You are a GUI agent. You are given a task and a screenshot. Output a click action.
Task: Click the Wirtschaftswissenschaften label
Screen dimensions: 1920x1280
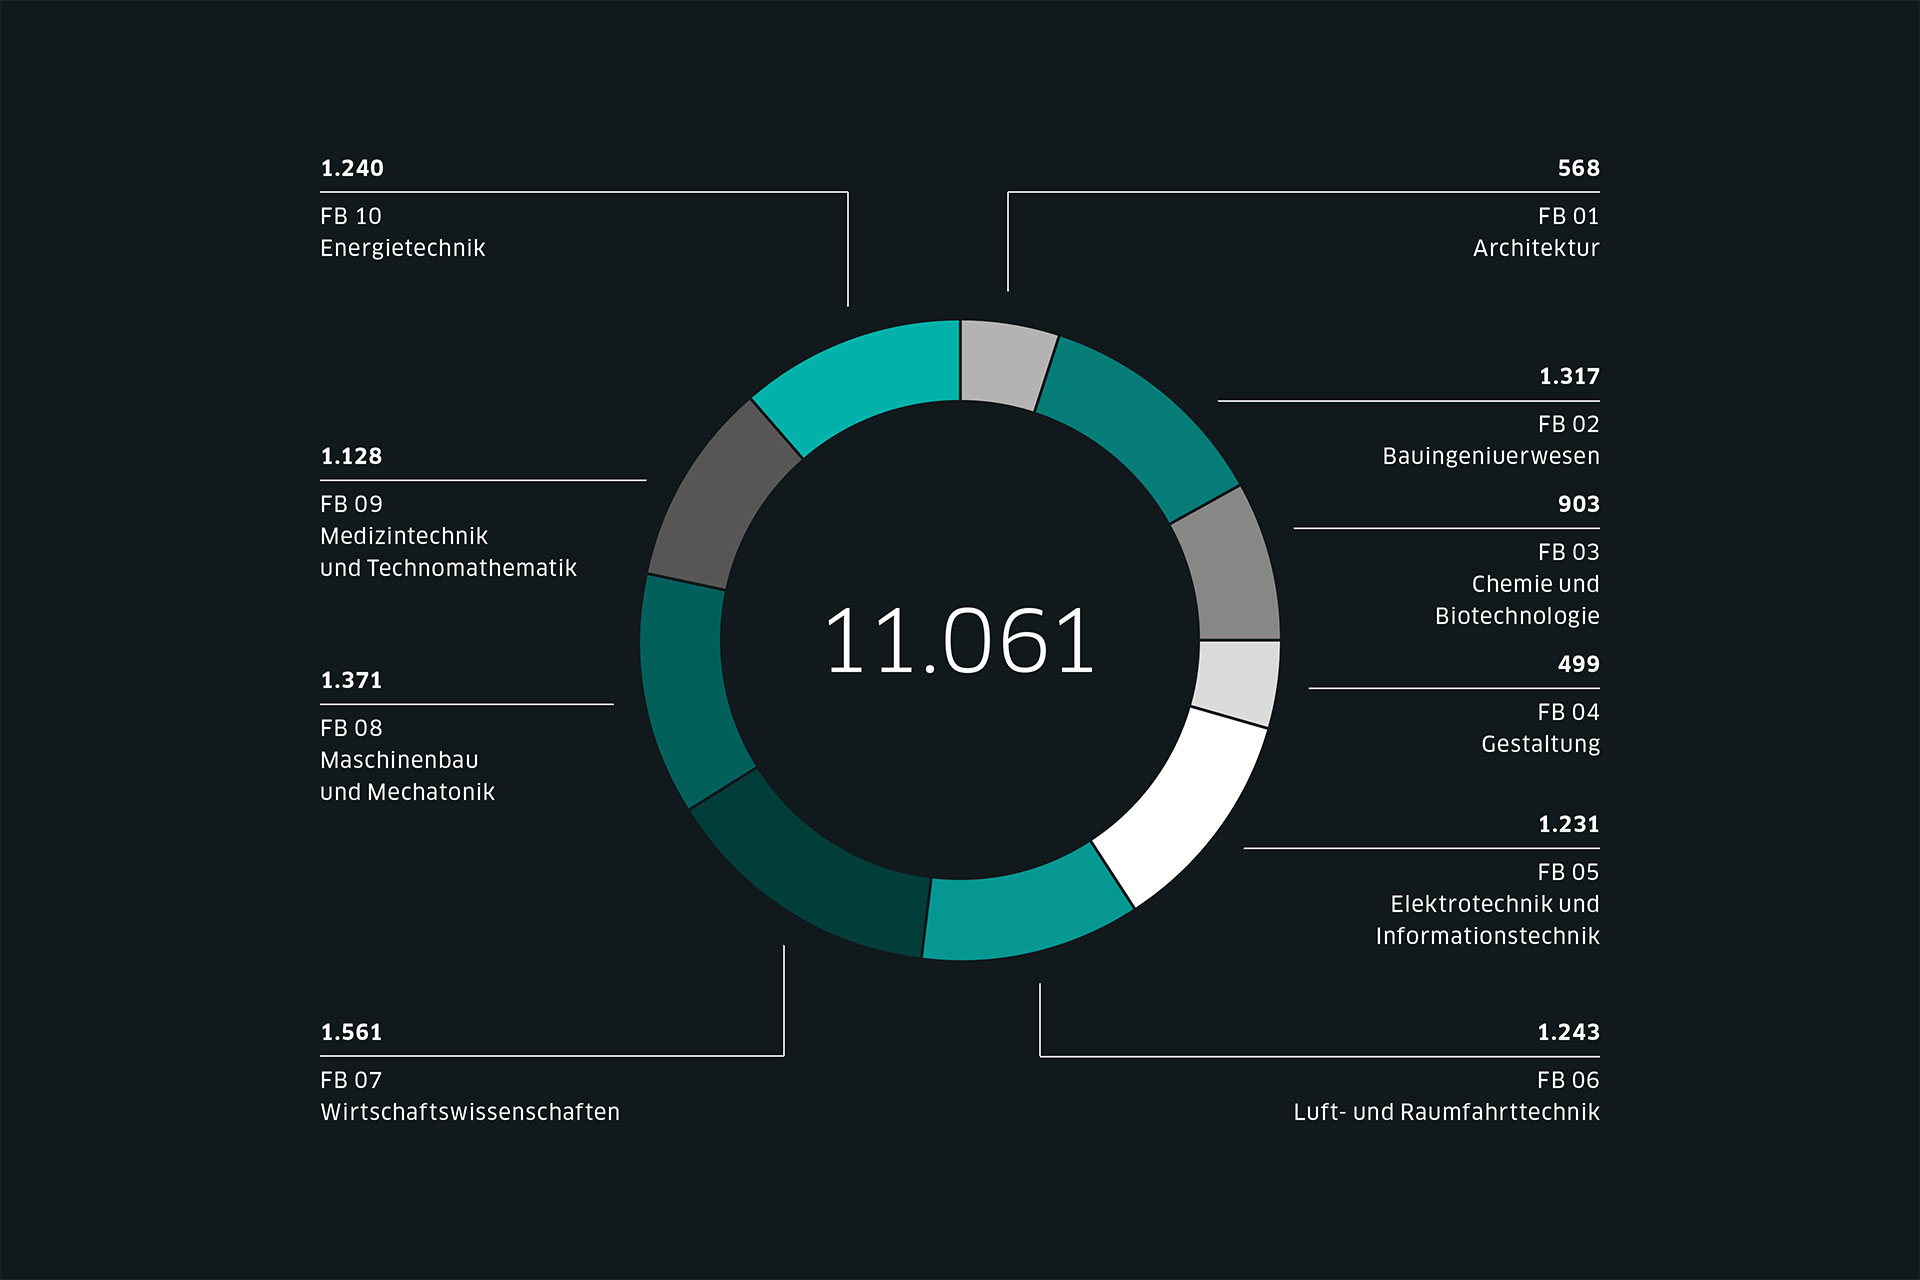point(470,1112)
